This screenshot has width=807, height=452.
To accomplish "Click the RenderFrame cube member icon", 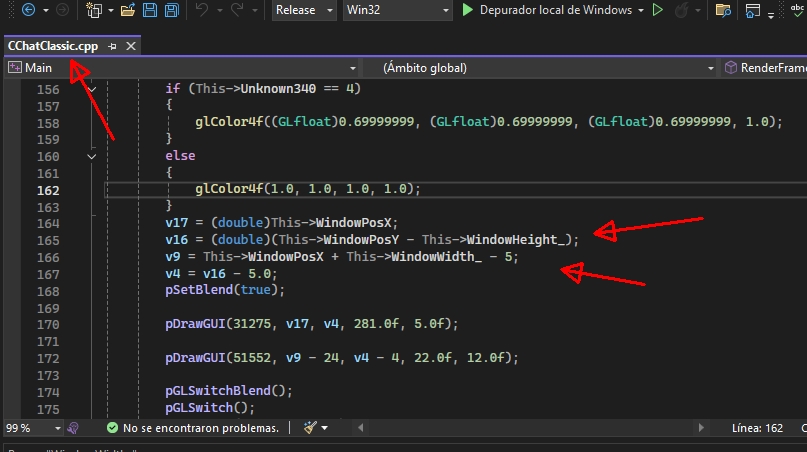I will 730,67.
